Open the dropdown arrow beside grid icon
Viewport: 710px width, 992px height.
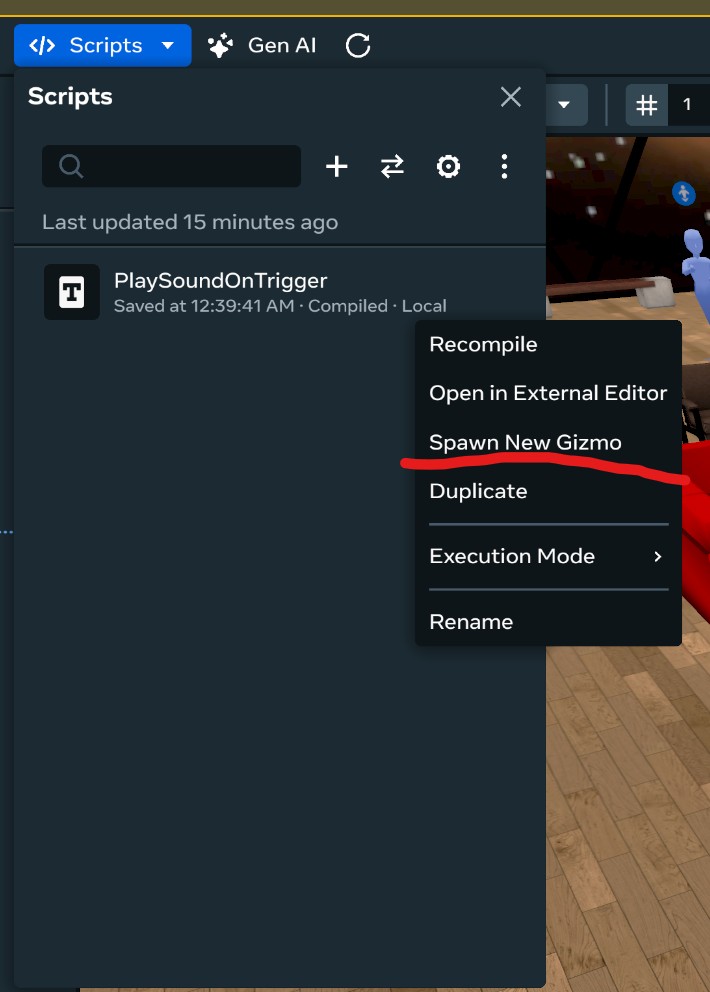[x=564, y=104]
